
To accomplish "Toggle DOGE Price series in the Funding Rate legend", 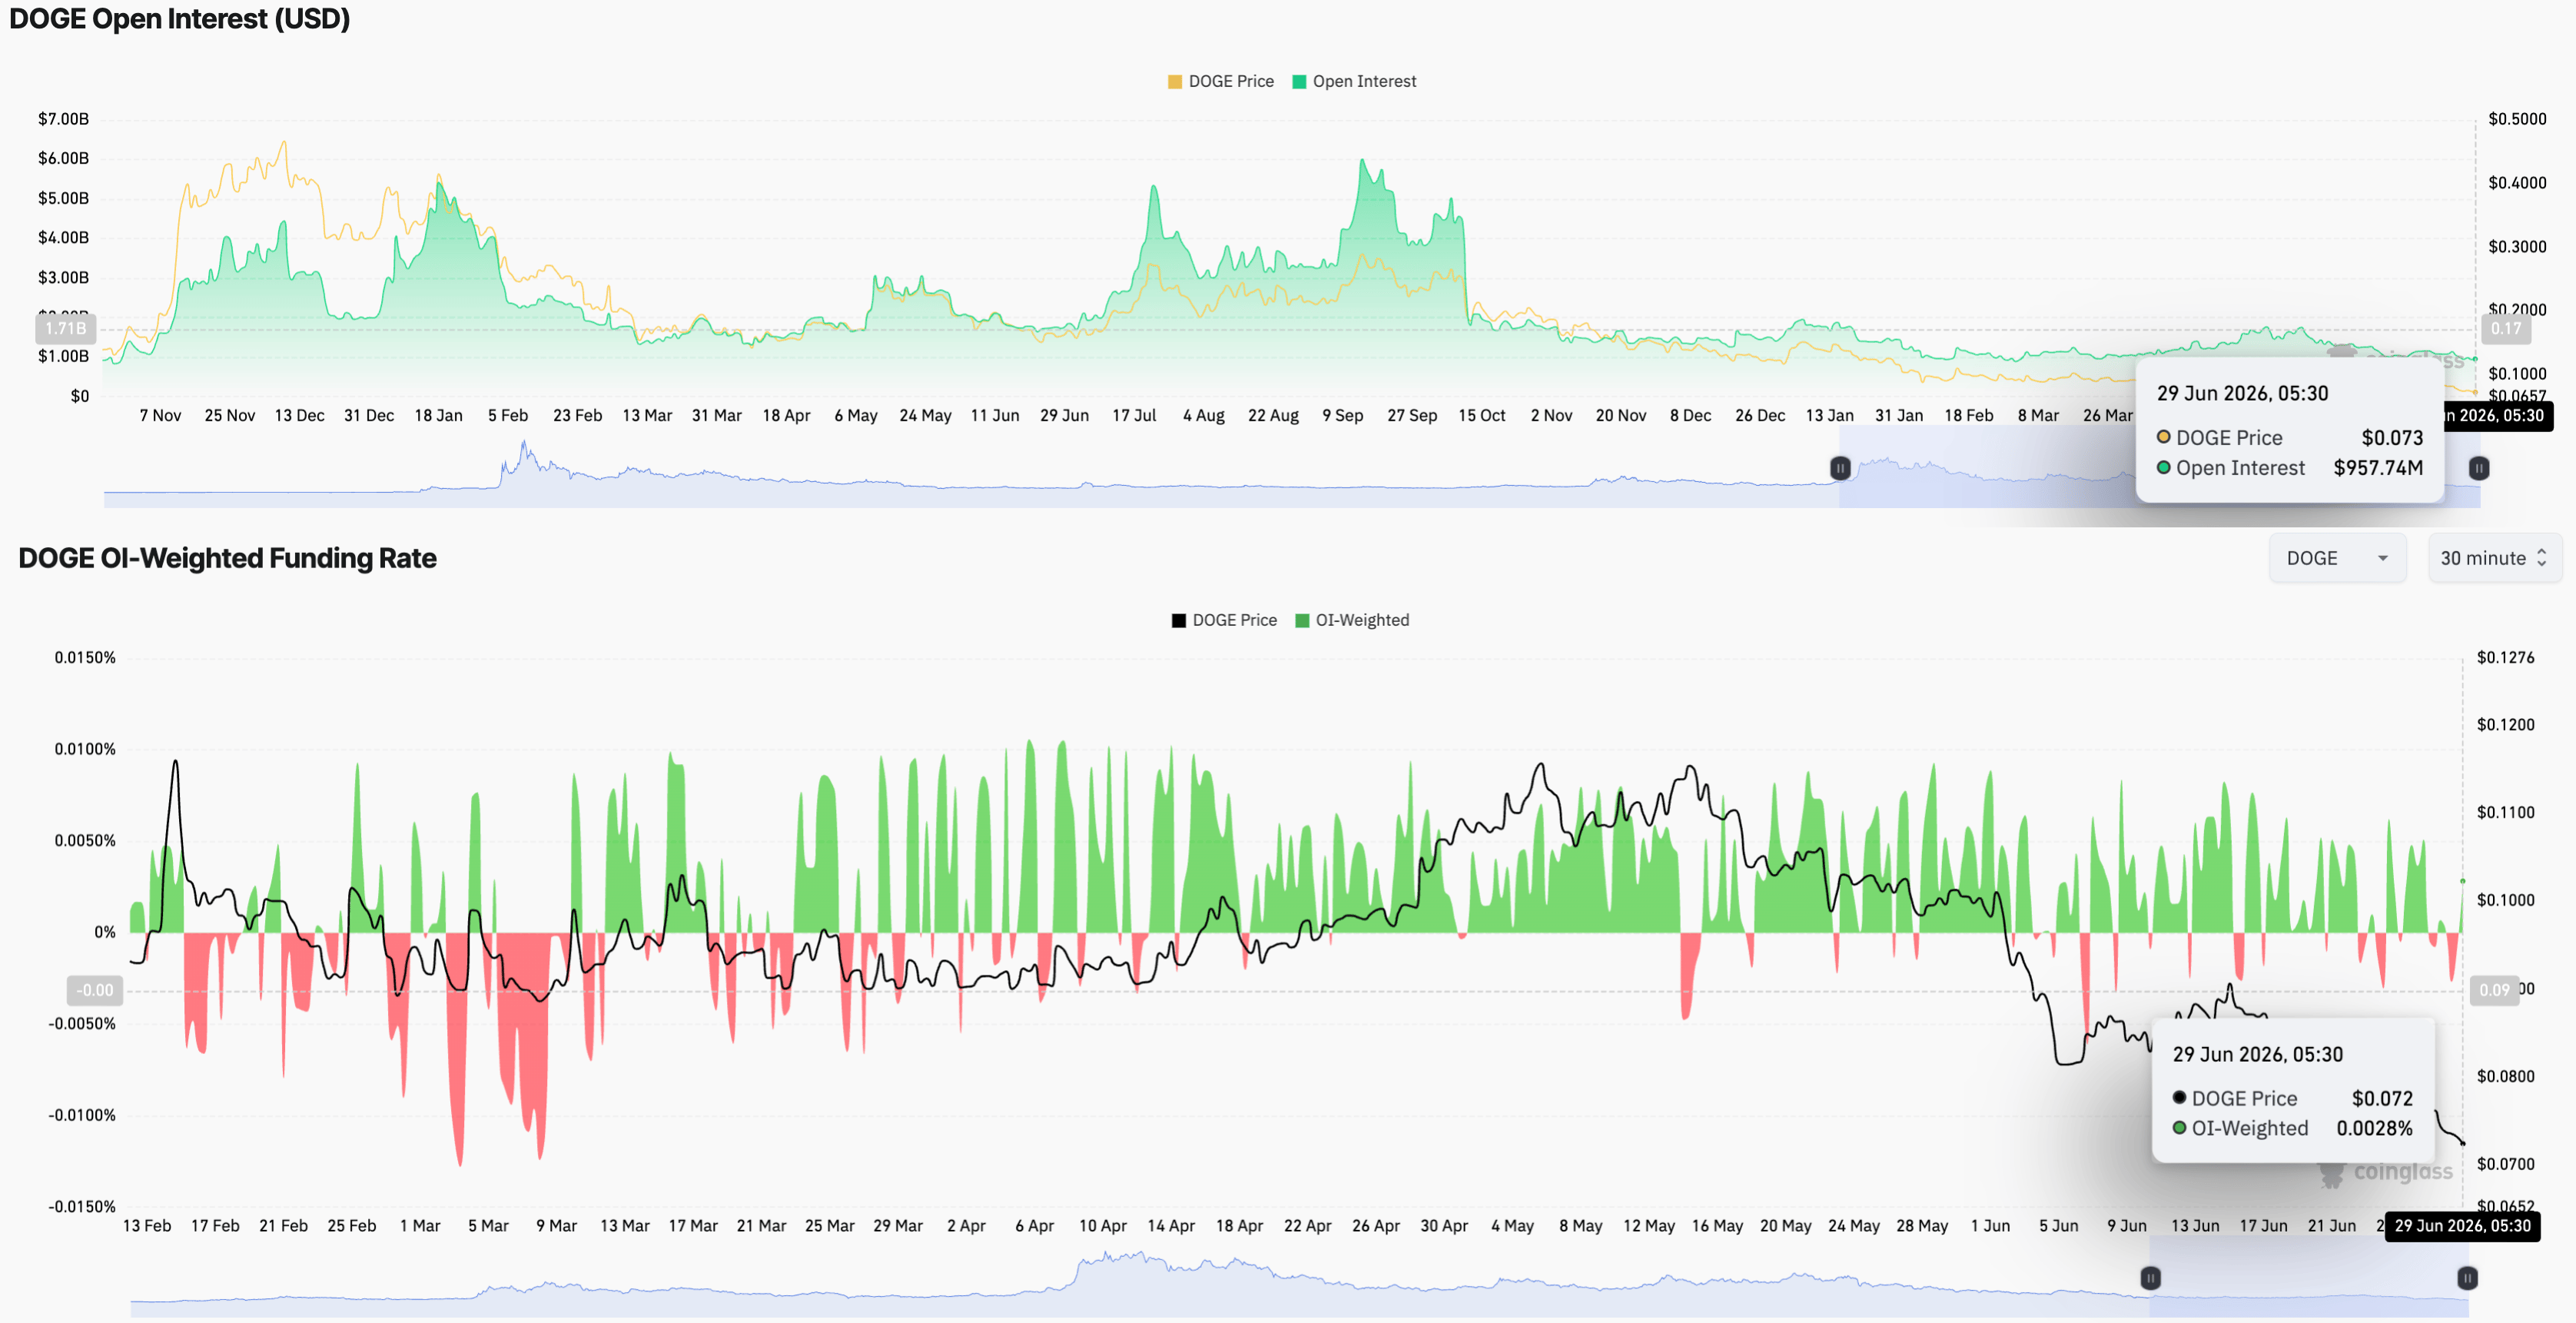I will click(x=1224, y=620).
